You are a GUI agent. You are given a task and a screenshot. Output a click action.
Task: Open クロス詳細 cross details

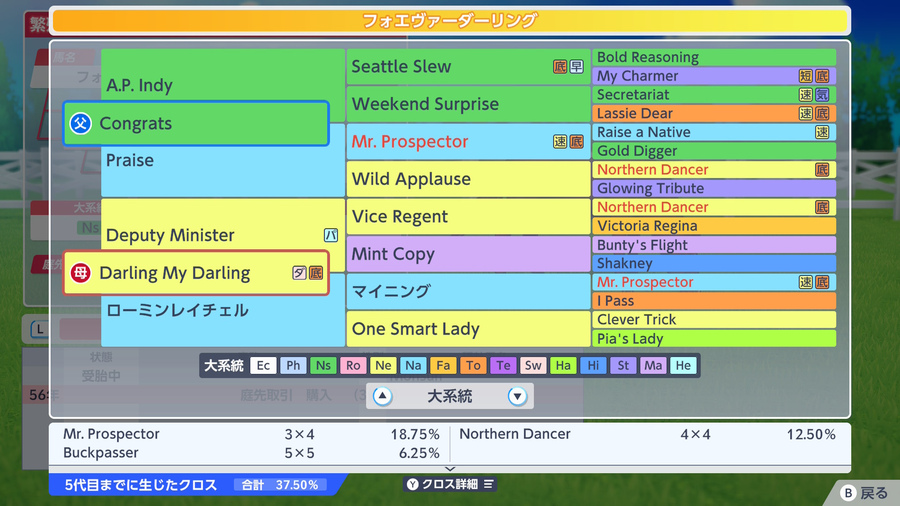coord(450,484)
